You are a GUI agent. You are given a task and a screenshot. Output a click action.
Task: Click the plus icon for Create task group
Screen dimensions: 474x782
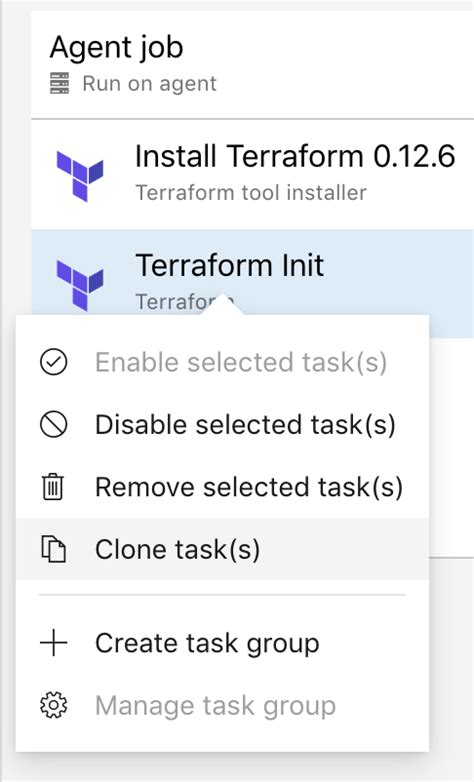pyautogui.click(x=53, y=643)
